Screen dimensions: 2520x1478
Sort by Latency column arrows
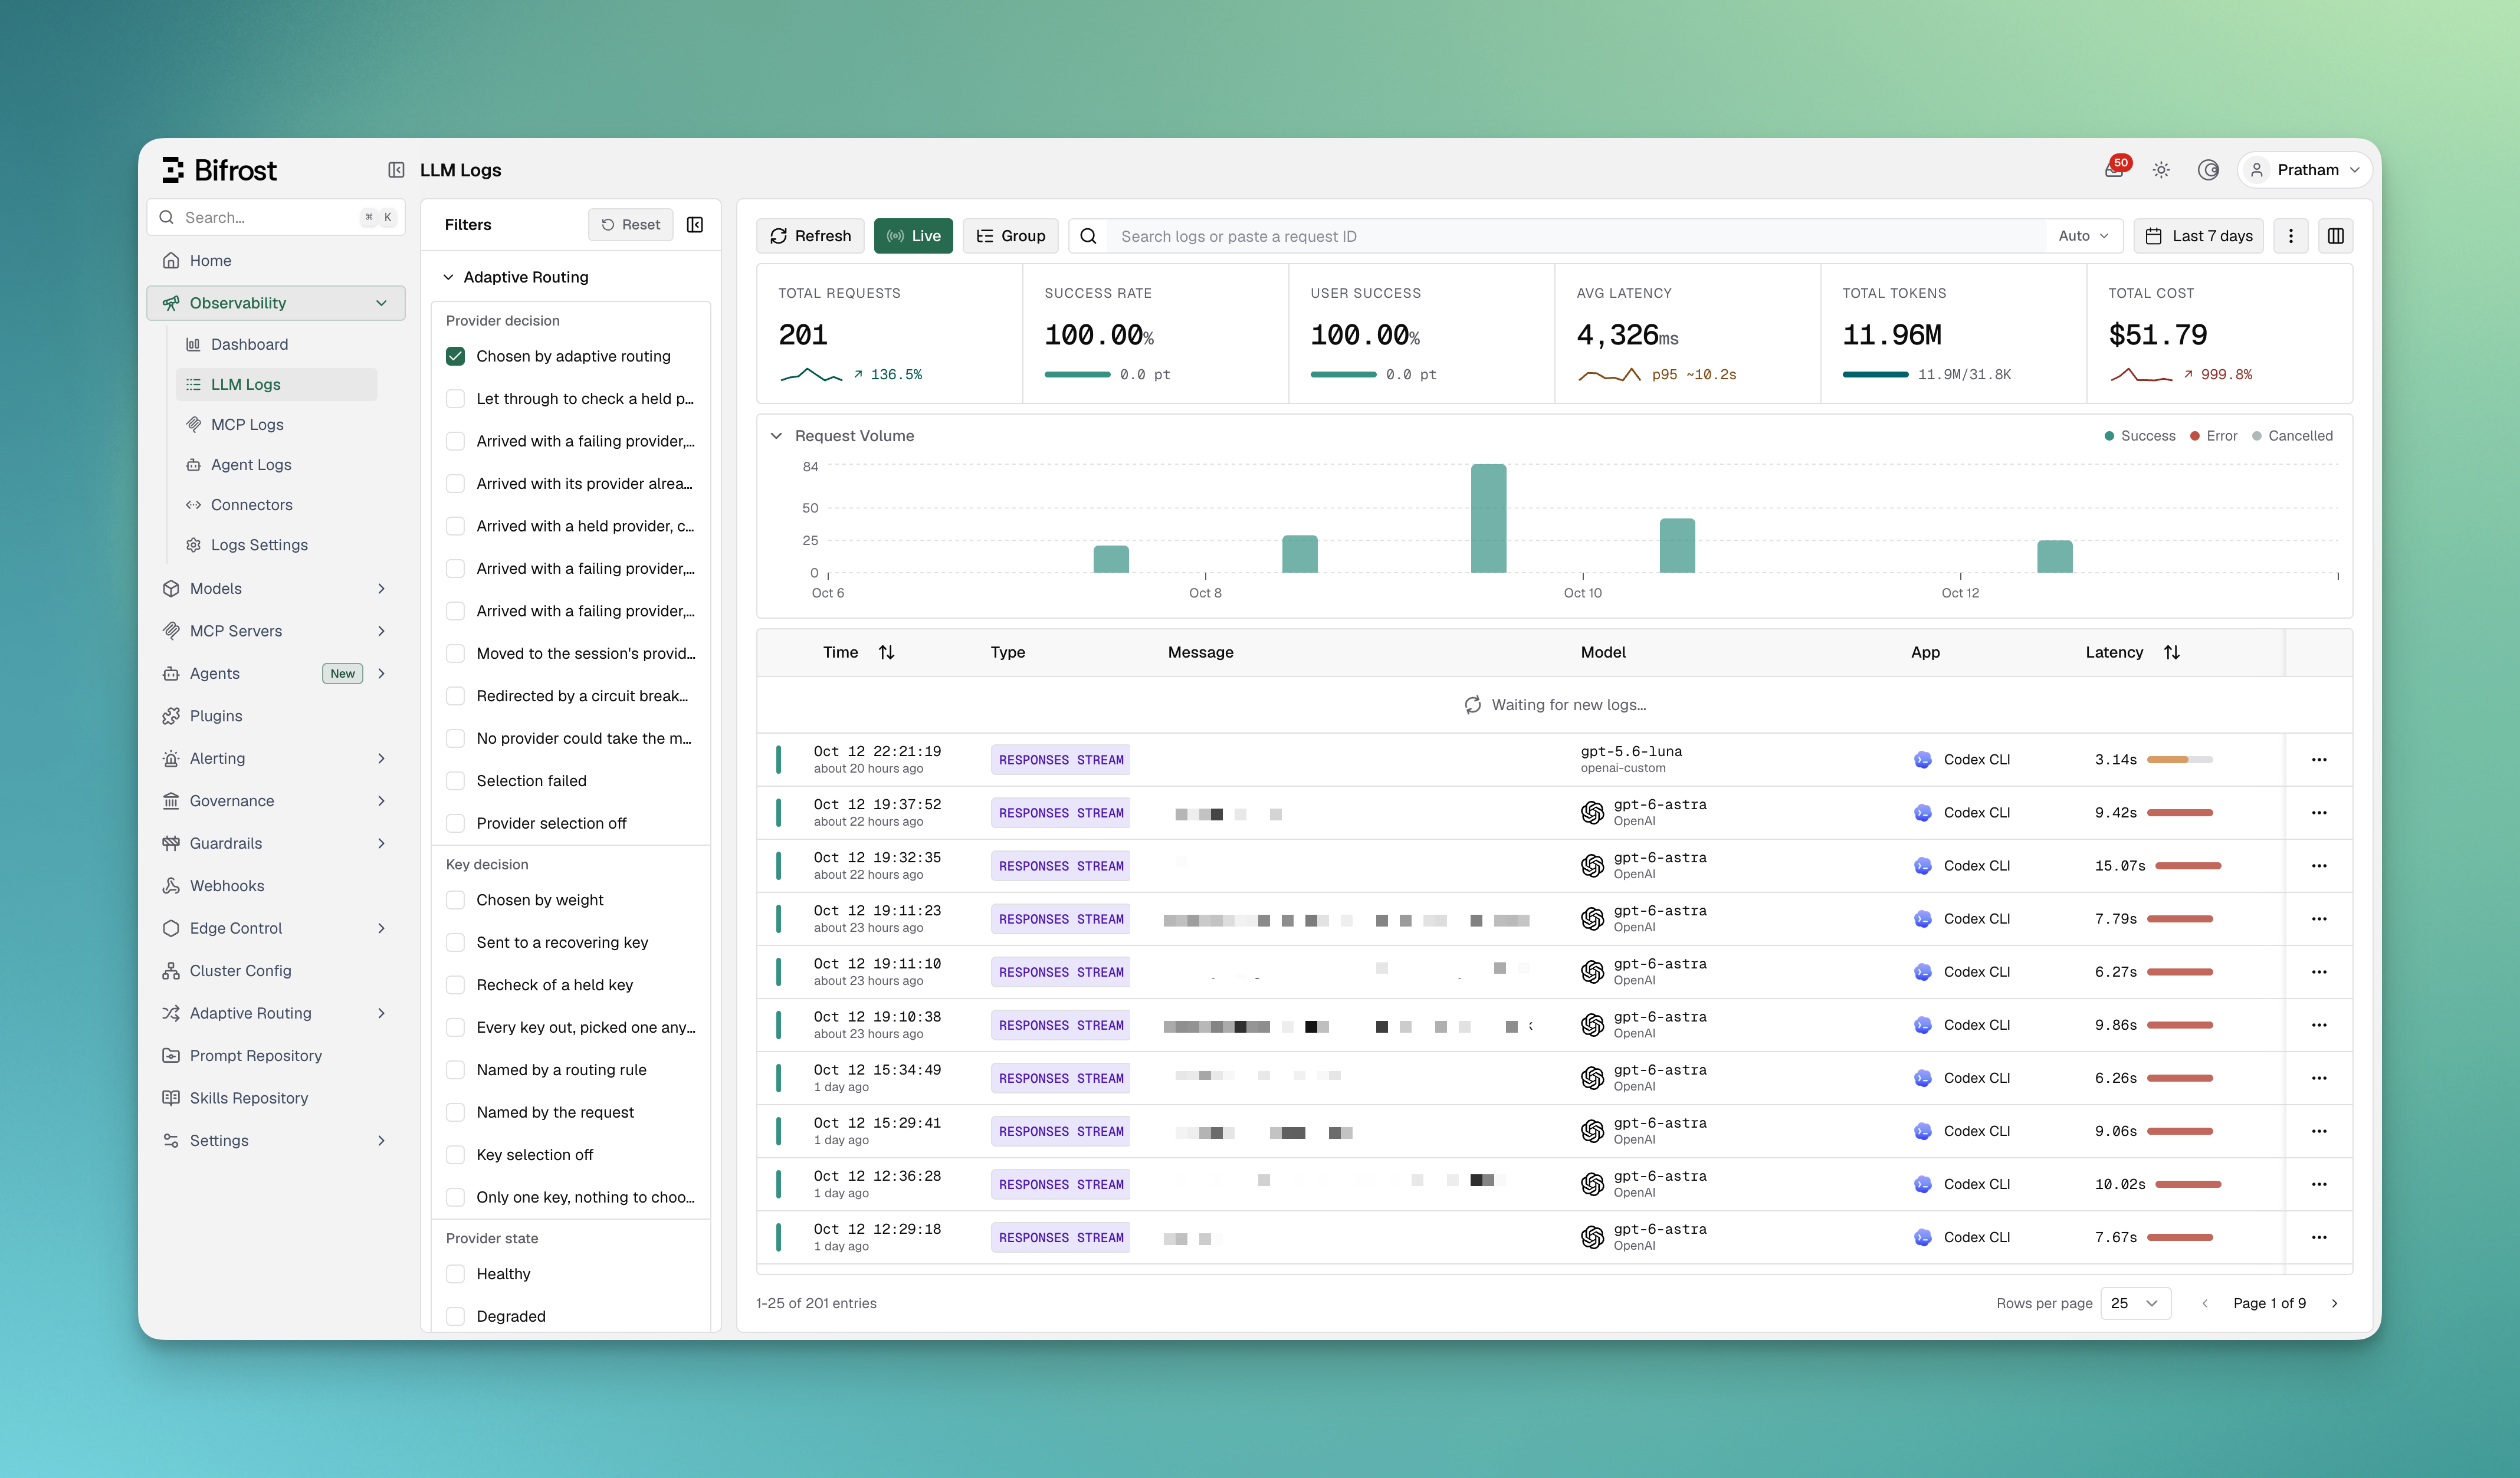(2172, 652)
